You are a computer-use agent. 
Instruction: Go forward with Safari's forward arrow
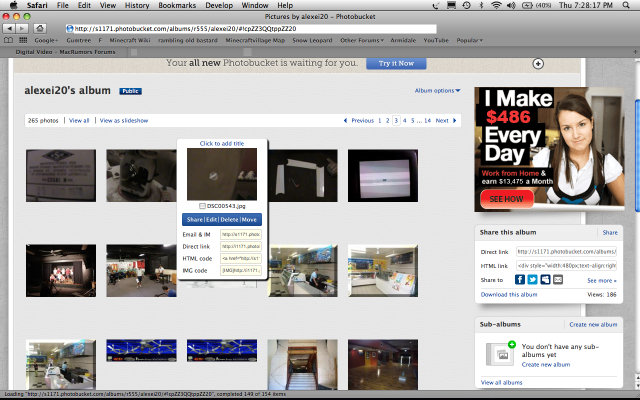22,29
